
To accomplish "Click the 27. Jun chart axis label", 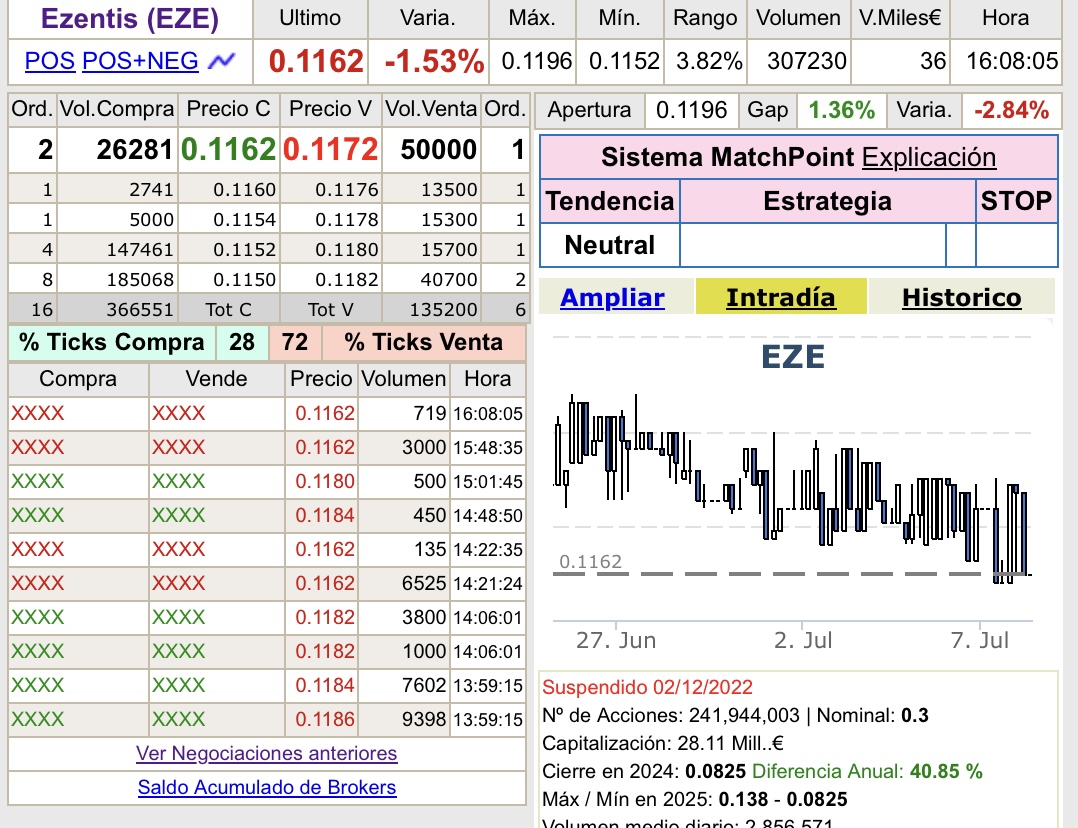I will click(x=616, y=640).
